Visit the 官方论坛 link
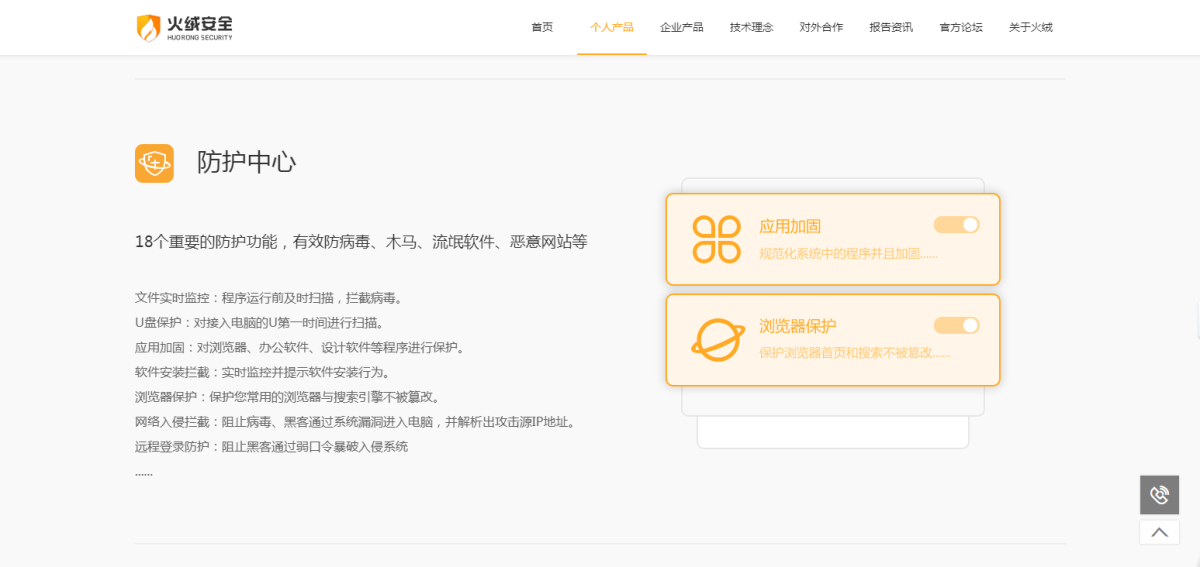 pos(961,27)
